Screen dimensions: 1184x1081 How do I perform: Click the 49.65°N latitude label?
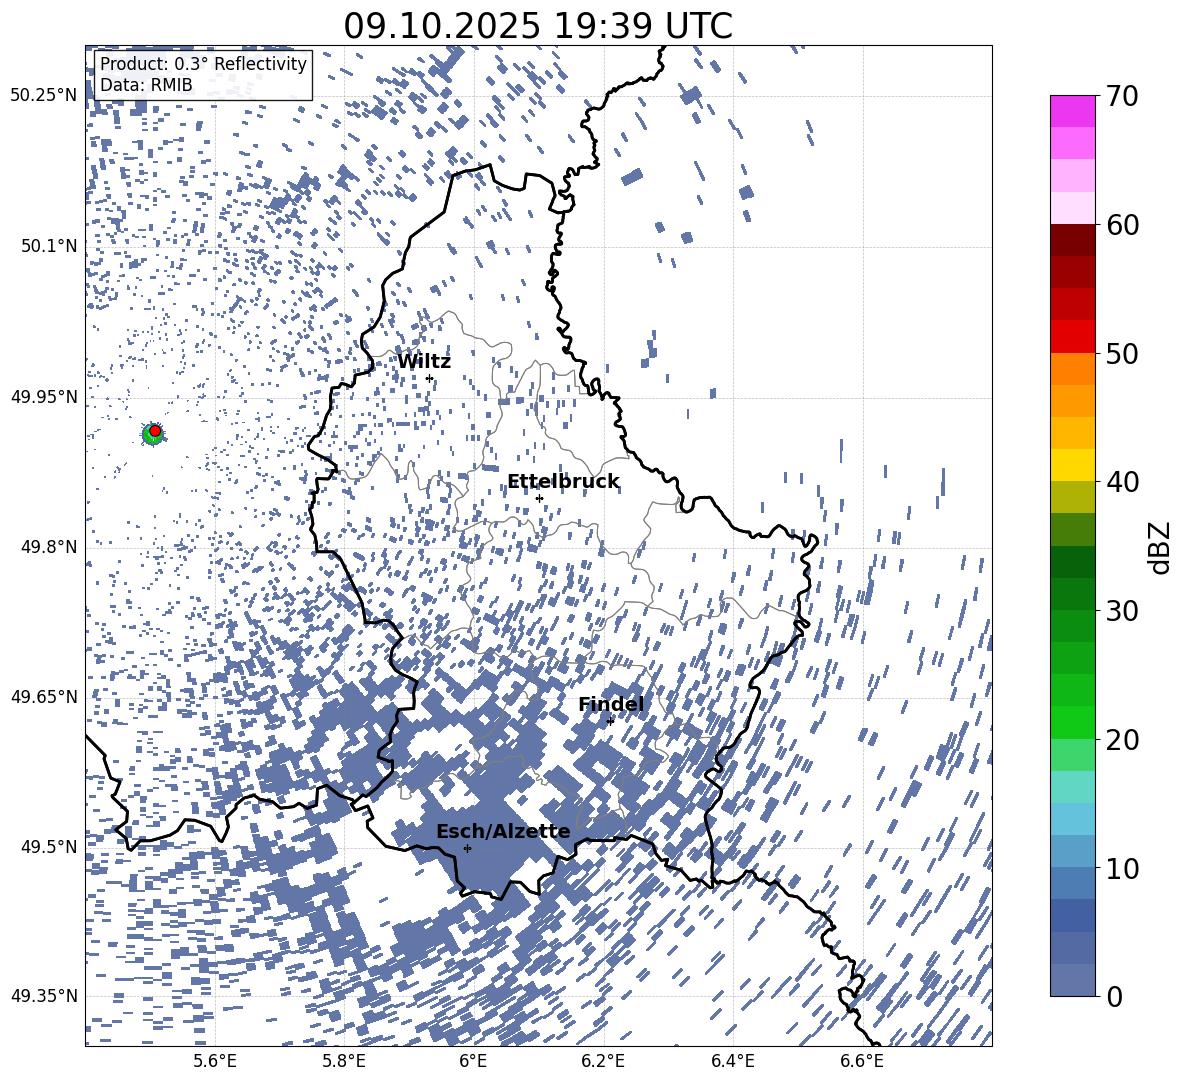click(x=44, y=696)
